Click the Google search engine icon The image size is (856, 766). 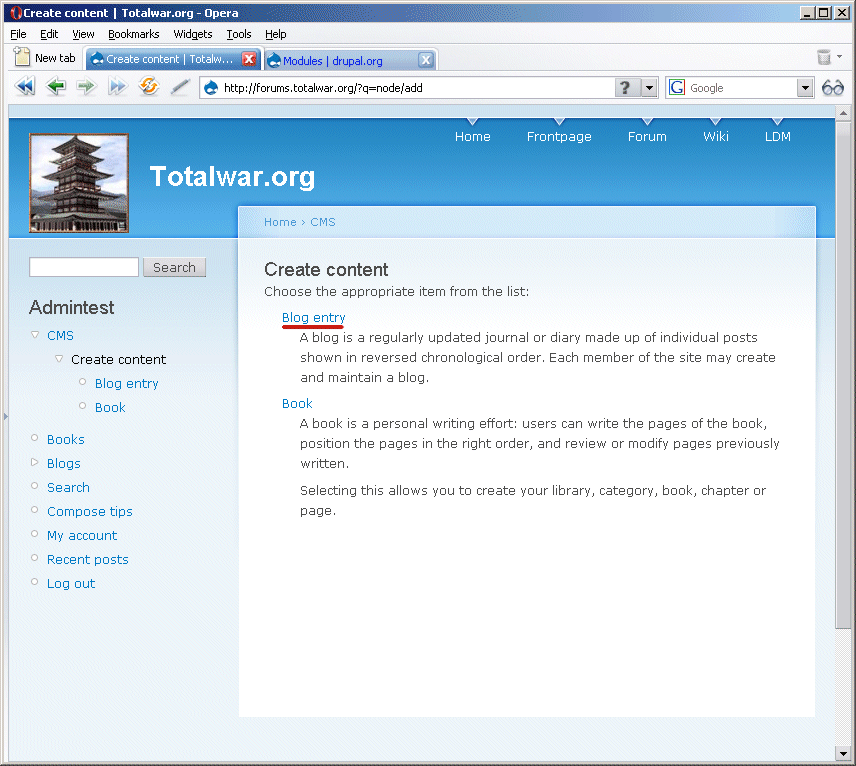(x=677, y=87)
